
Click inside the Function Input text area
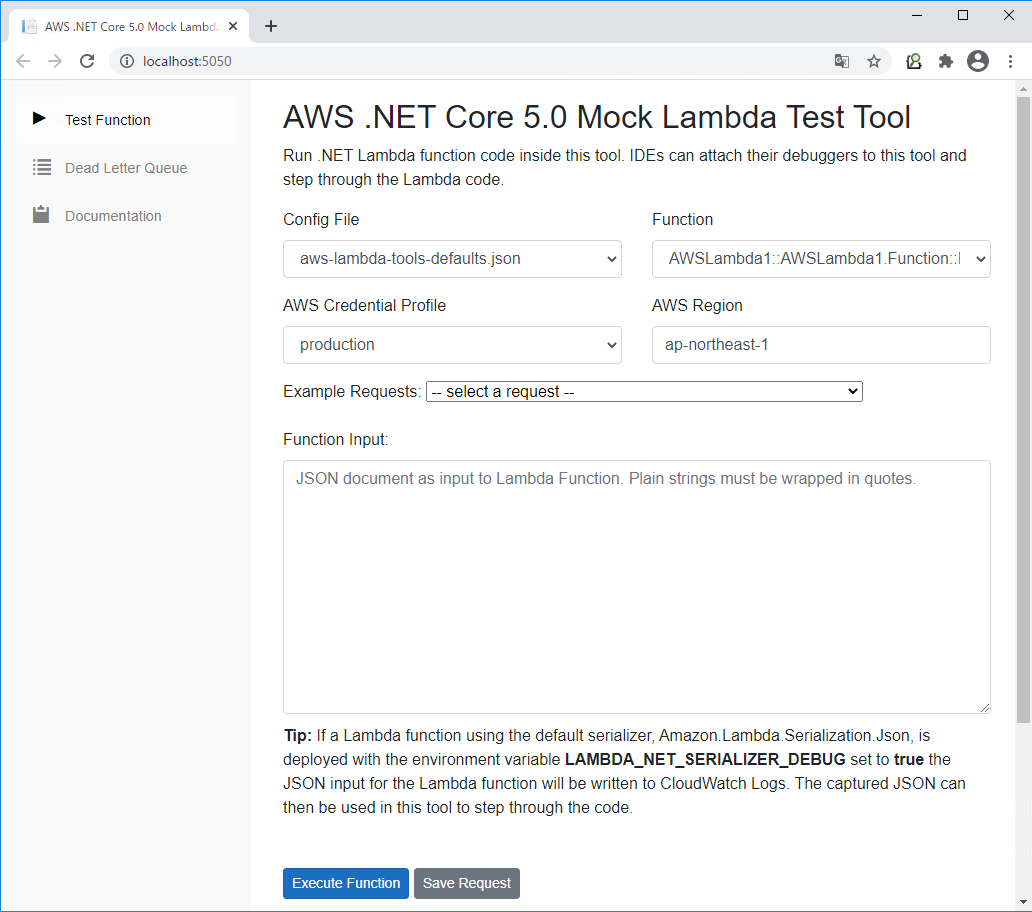coord(636,585)
